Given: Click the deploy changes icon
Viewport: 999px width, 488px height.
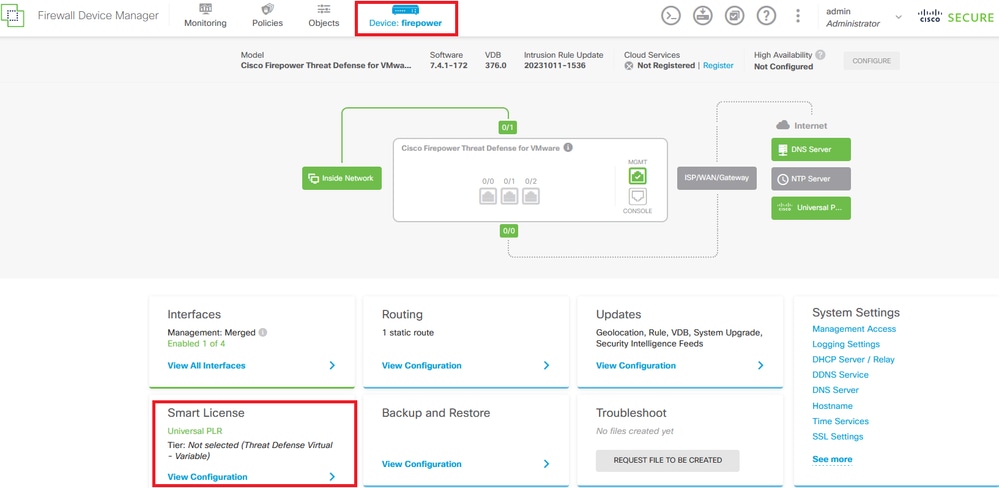Looking at the screenshot, I should click(703, 16).
